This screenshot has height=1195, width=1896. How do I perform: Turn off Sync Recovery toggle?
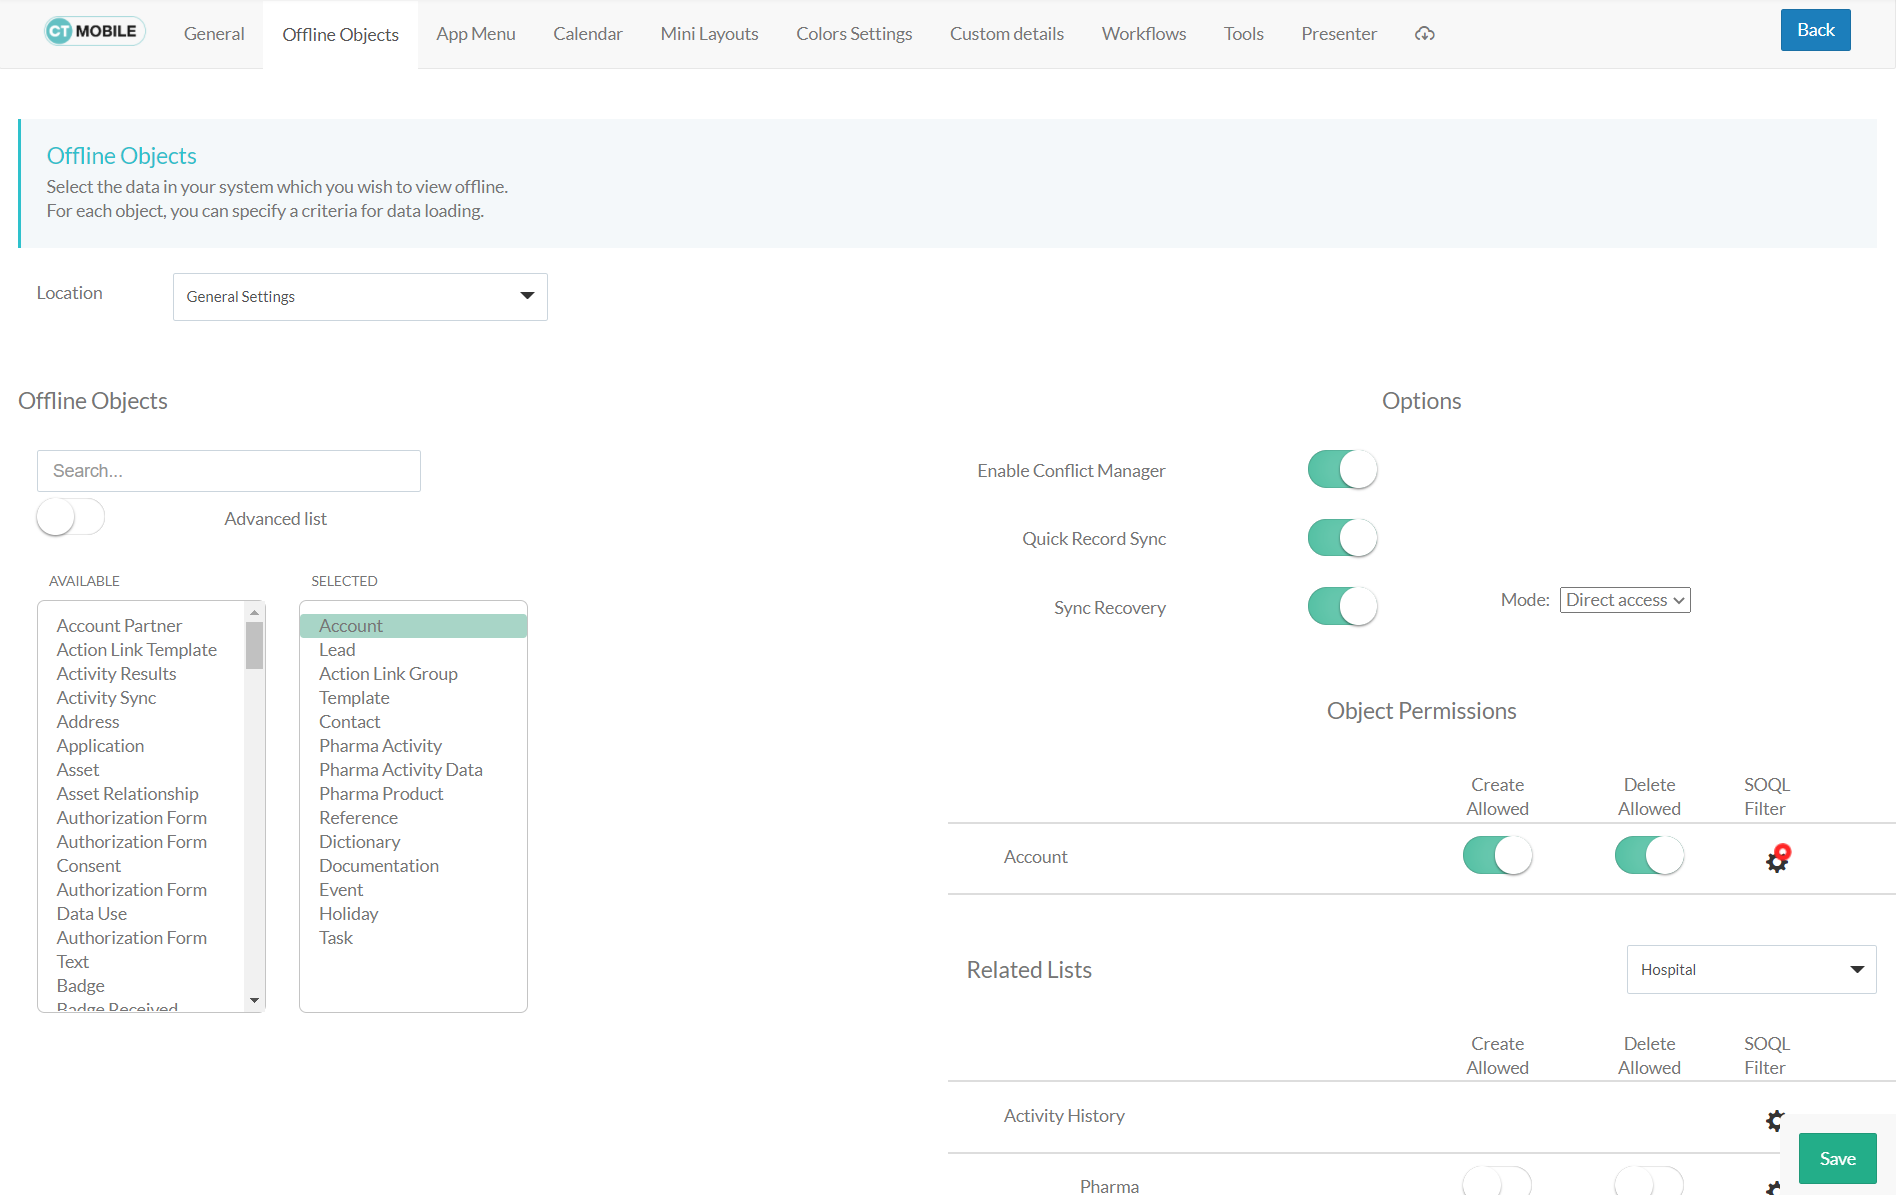click(x=1342, y=607)
